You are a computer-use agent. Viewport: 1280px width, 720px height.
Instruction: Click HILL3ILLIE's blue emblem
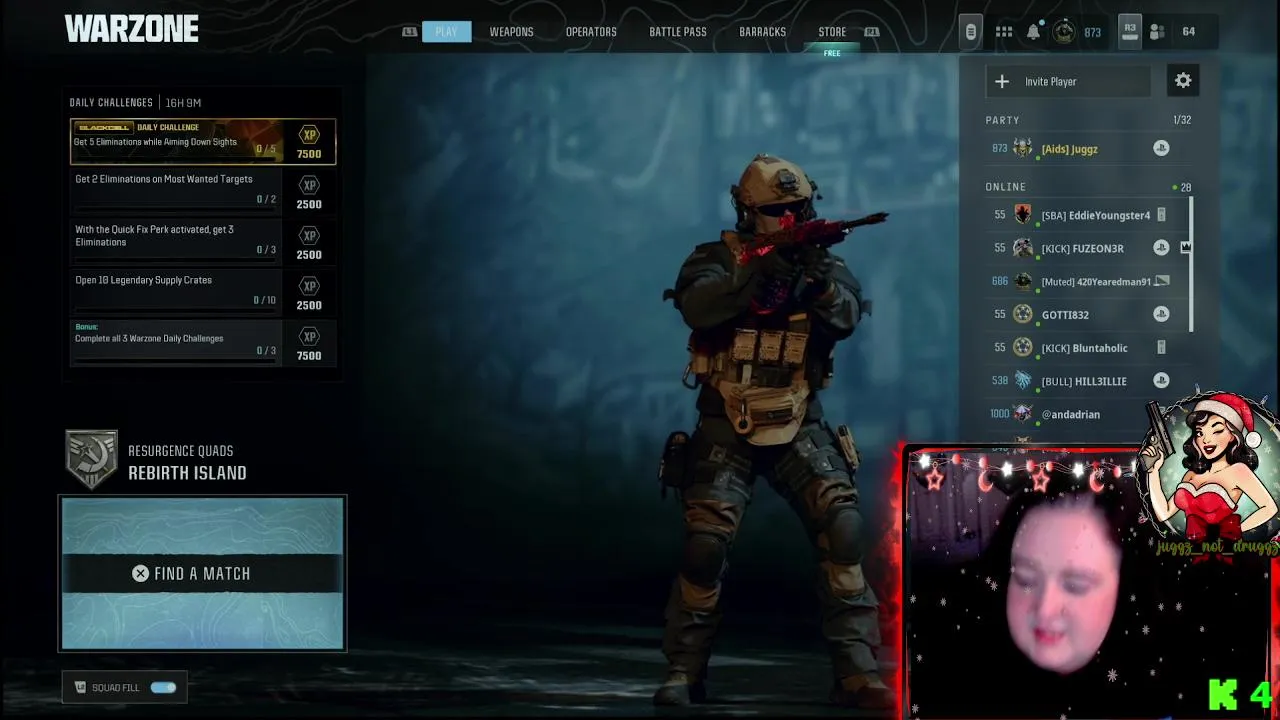tap(1022, 381)
